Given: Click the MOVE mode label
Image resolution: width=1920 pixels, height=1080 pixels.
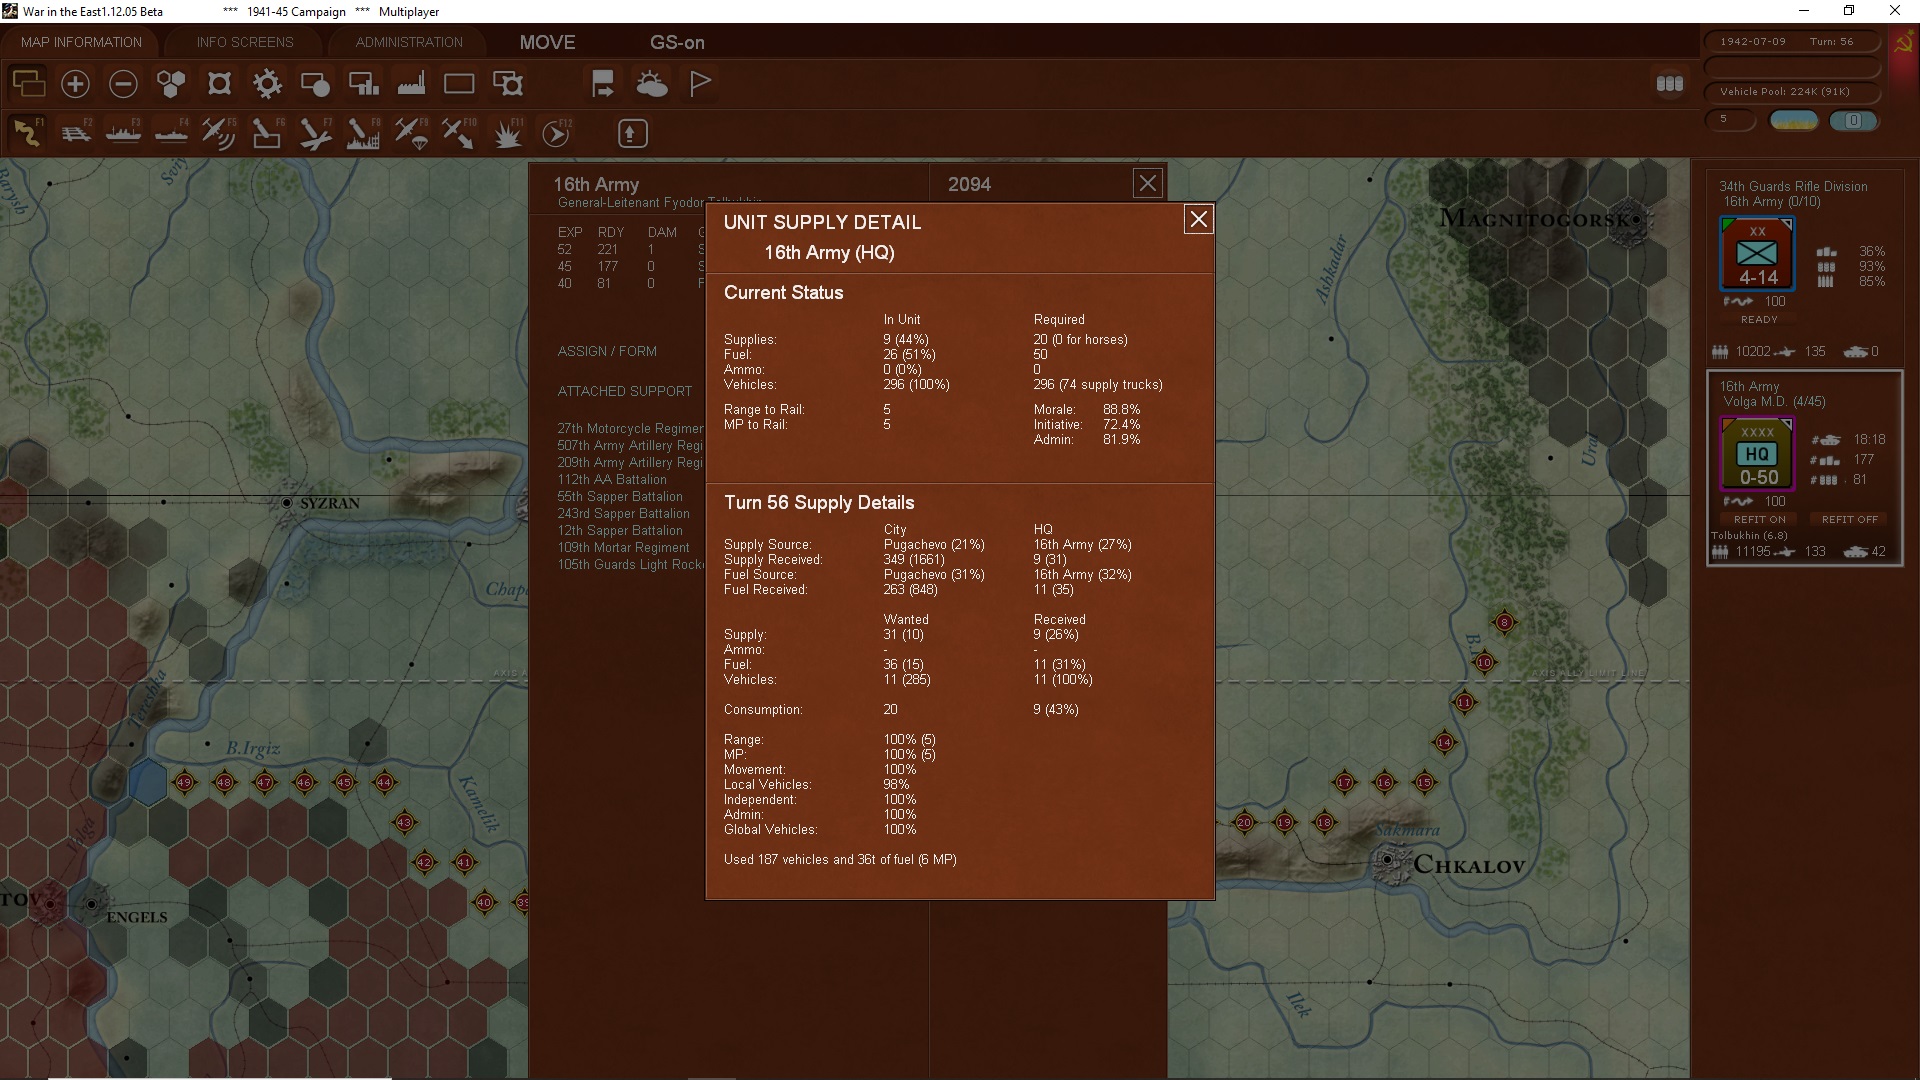Looking at the screenshot, I should pyautogui.click(x=547, y=42).
